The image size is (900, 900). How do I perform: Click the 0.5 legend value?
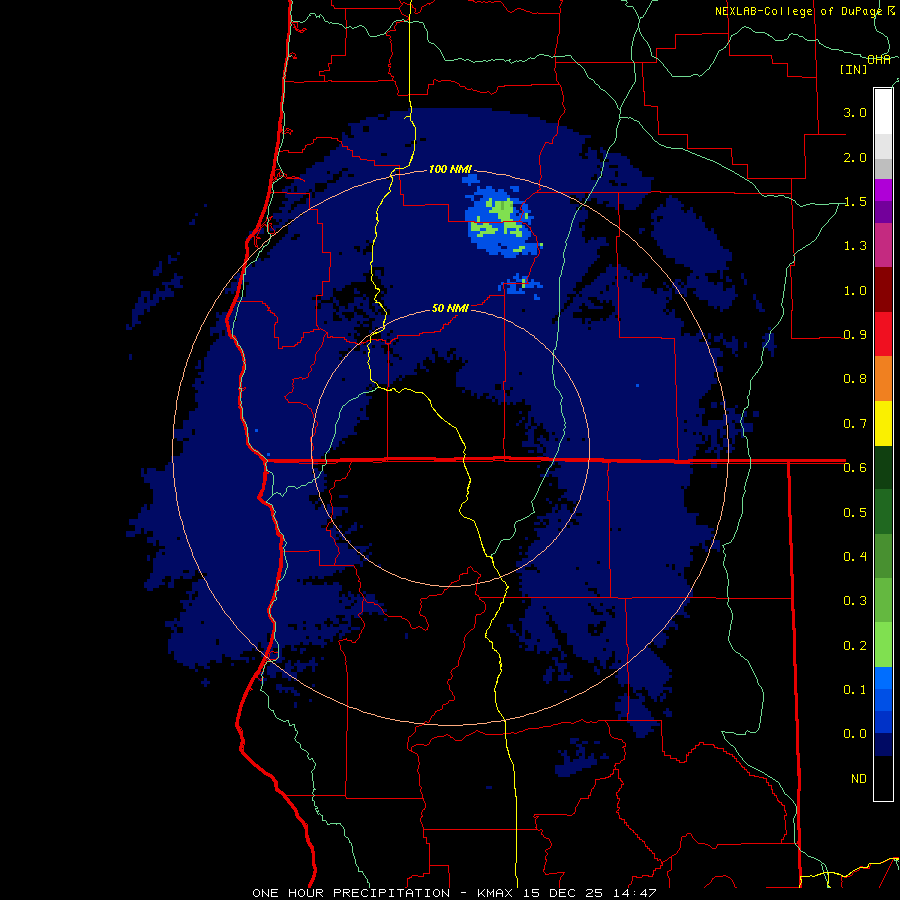pyautogui.click(x=855, y=512)
